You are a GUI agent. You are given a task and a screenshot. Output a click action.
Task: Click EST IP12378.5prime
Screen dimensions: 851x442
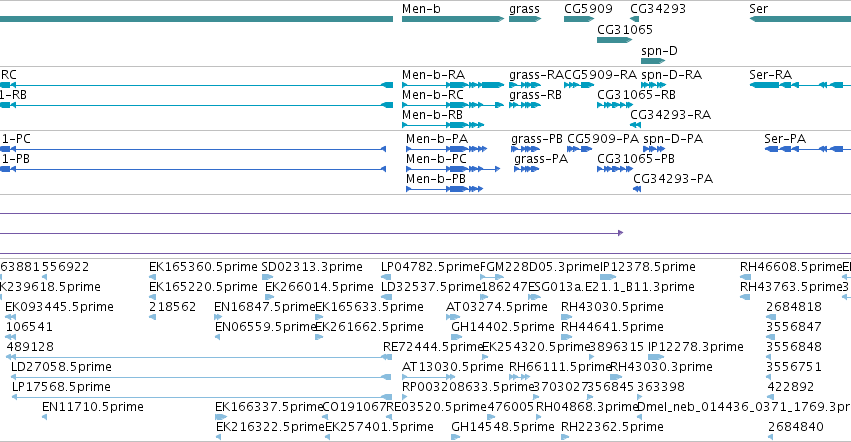pyautogui.click(x=608, y=277)
